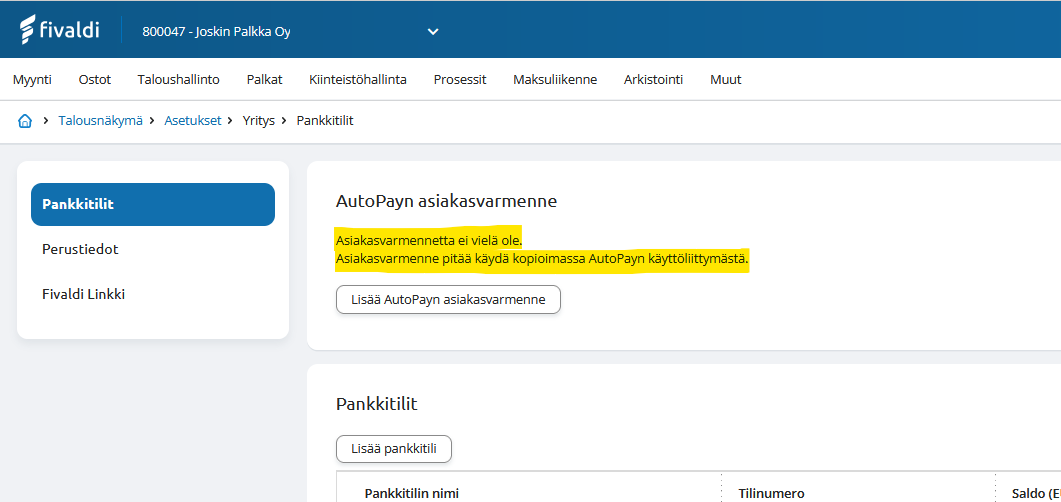Click the Pankkitilit breadcrumb text

pos(325,121)
